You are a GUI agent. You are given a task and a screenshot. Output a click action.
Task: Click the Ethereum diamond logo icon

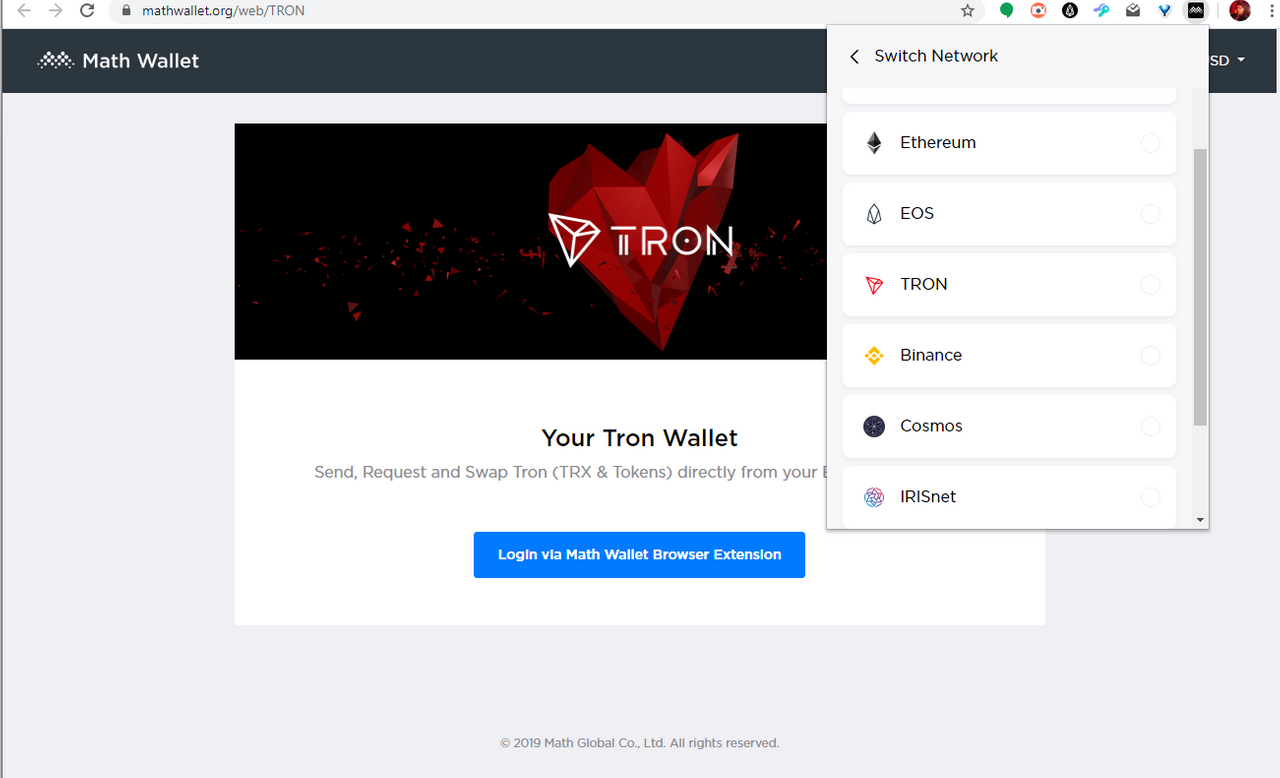(x=874, y=143)
